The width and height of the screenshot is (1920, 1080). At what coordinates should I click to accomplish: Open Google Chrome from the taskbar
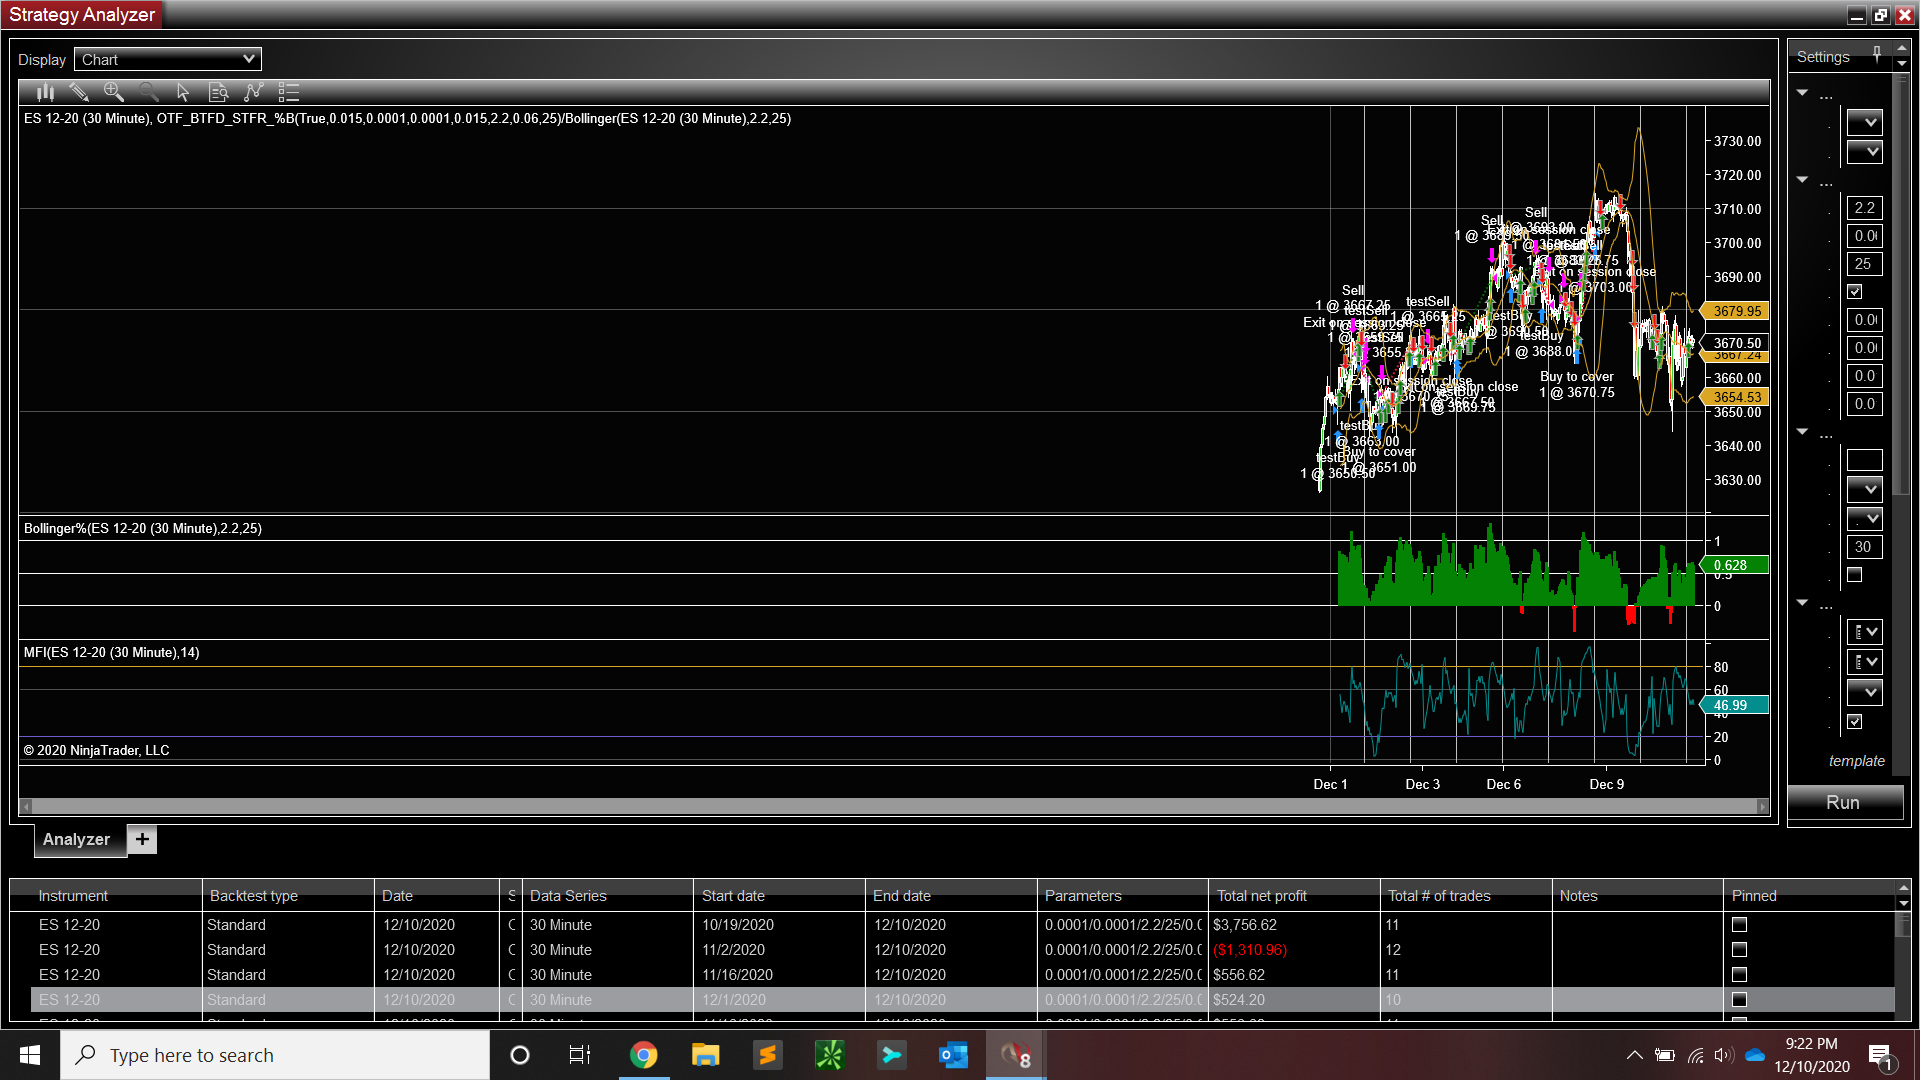tap(643, 1055)
